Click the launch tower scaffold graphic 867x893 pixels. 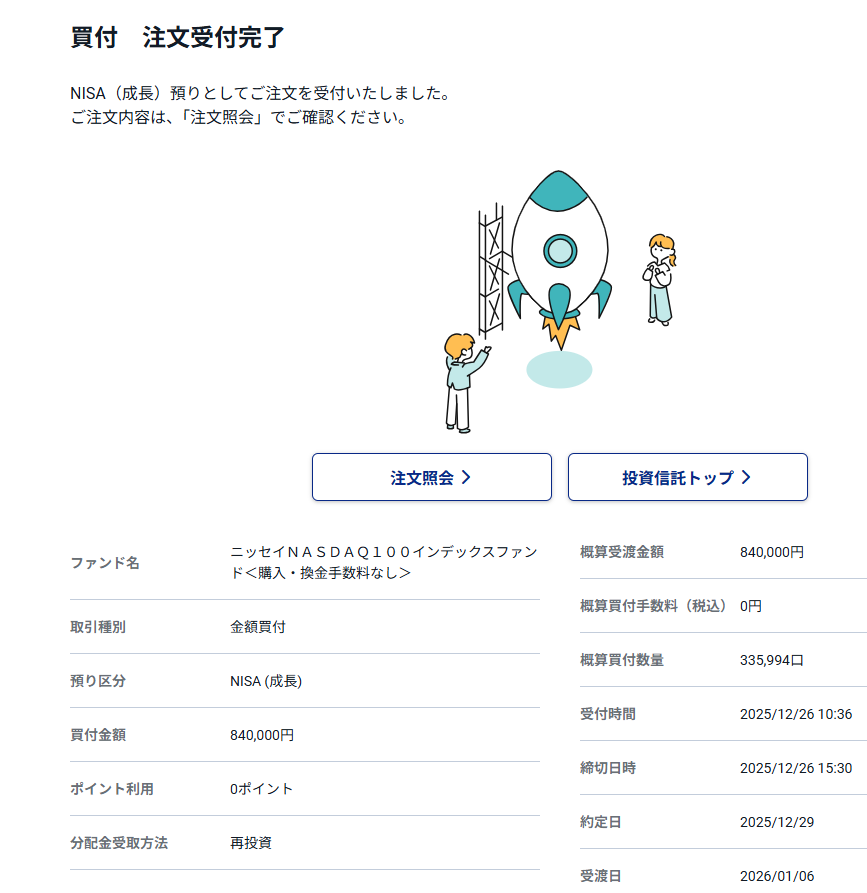(493, 270)
